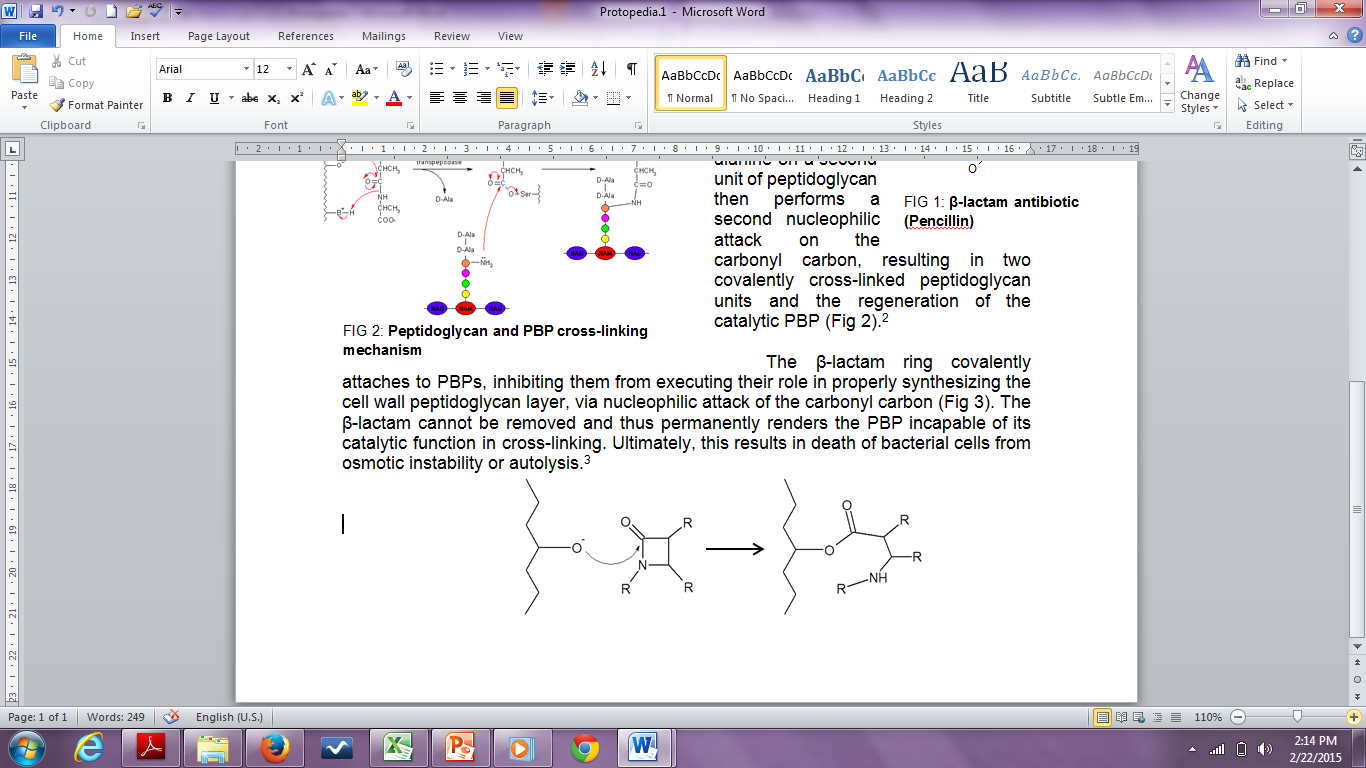This screenshot has height=768, width=1366.
Task: Open the font size dropdown
Action: click(290, 69)
